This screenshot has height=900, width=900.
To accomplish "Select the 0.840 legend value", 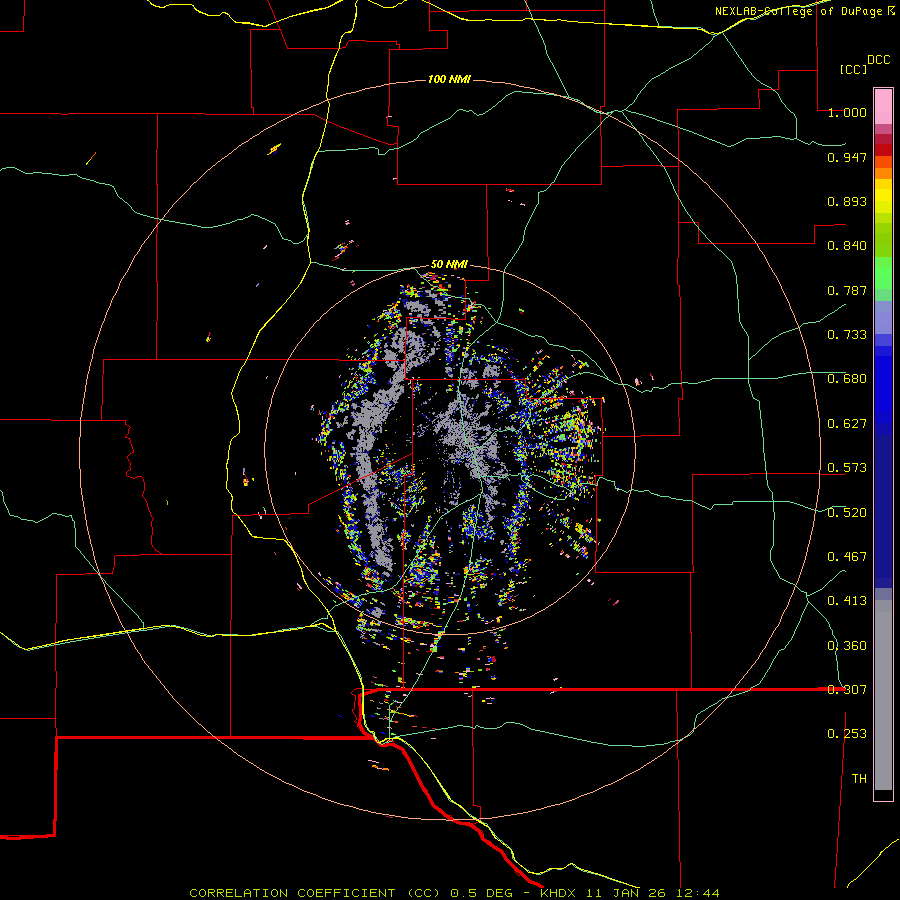I will pos(847,246).
